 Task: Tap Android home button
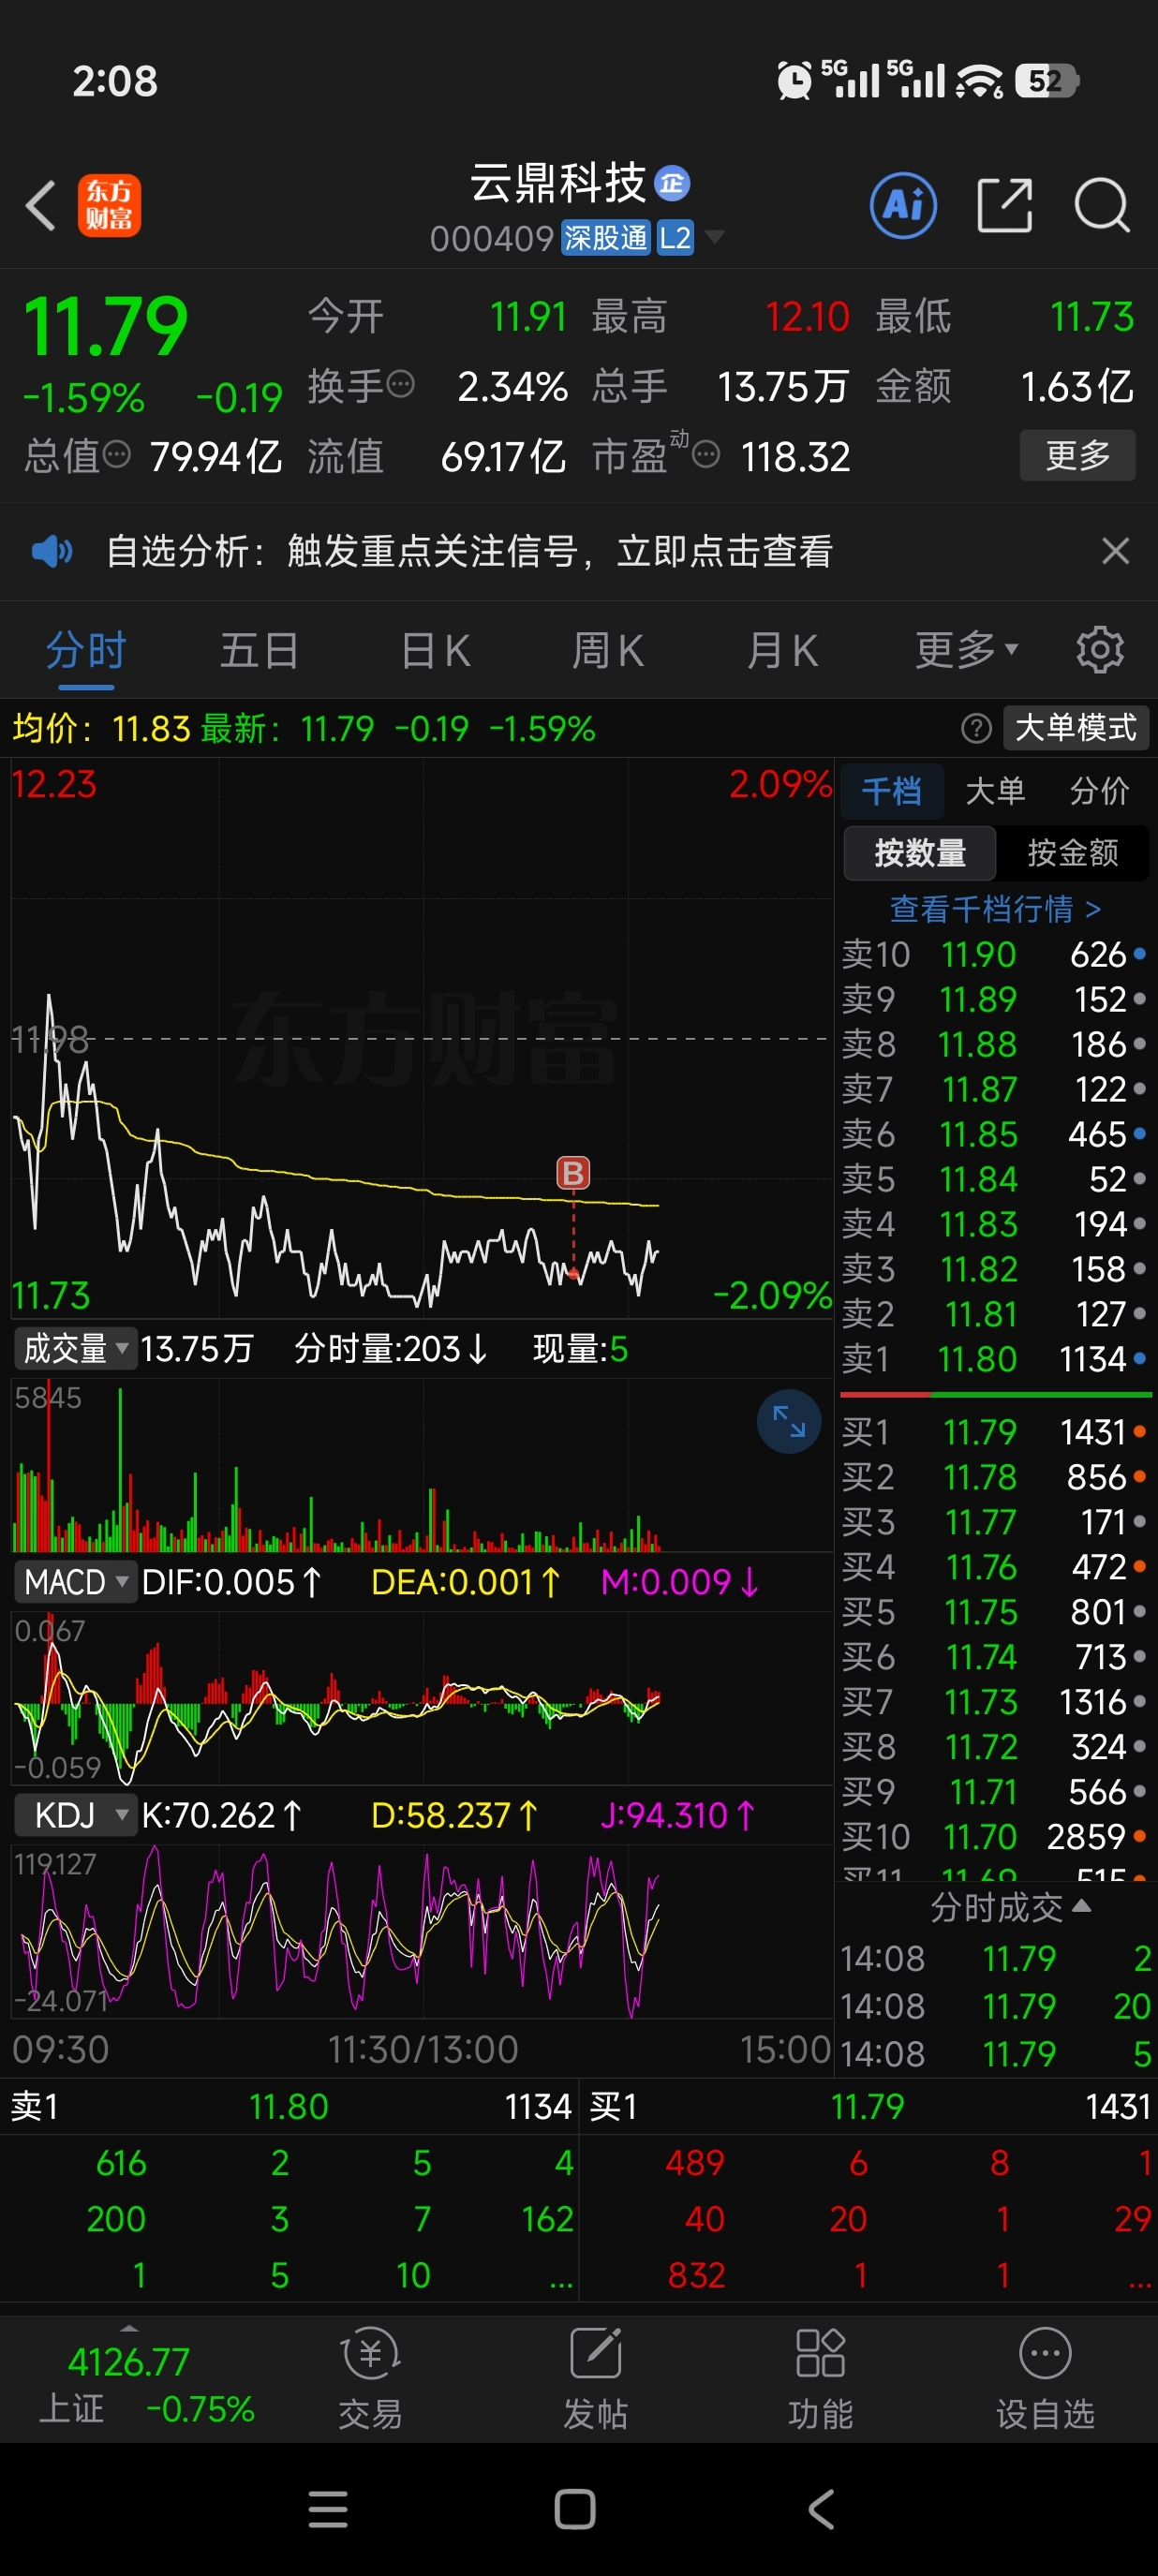click(x=575, y=2509)
